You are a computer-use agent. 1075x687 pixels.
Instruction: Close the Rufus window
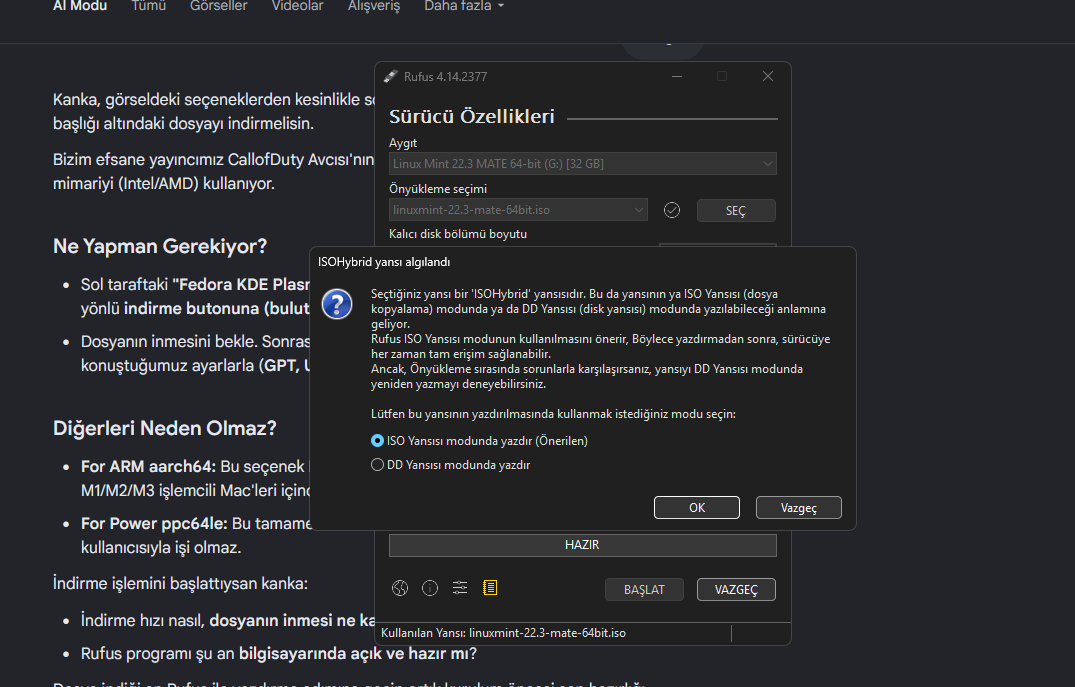(768, 76)
